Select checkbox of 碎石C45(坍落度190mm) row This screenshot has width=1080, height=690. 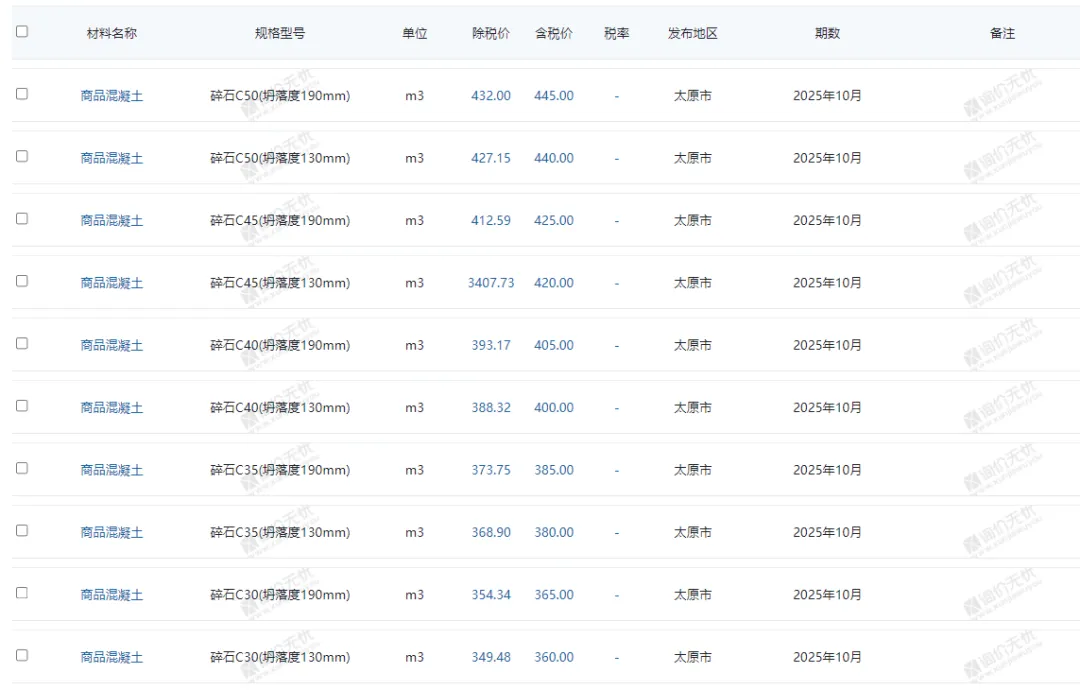coord(22,218)
